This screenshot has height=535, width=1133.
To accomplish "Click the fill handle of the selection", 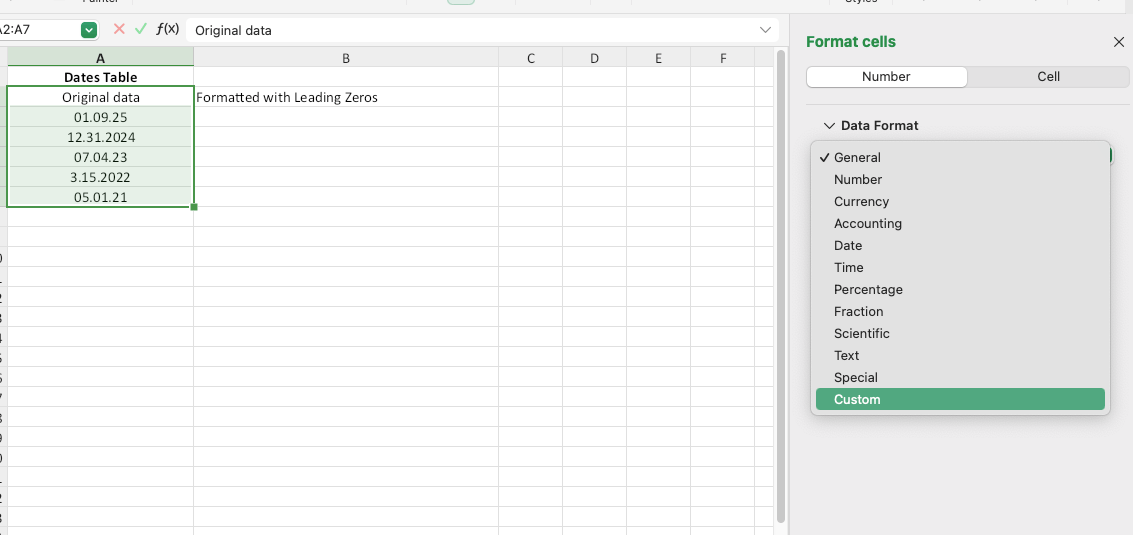I will tap(194, 207).
